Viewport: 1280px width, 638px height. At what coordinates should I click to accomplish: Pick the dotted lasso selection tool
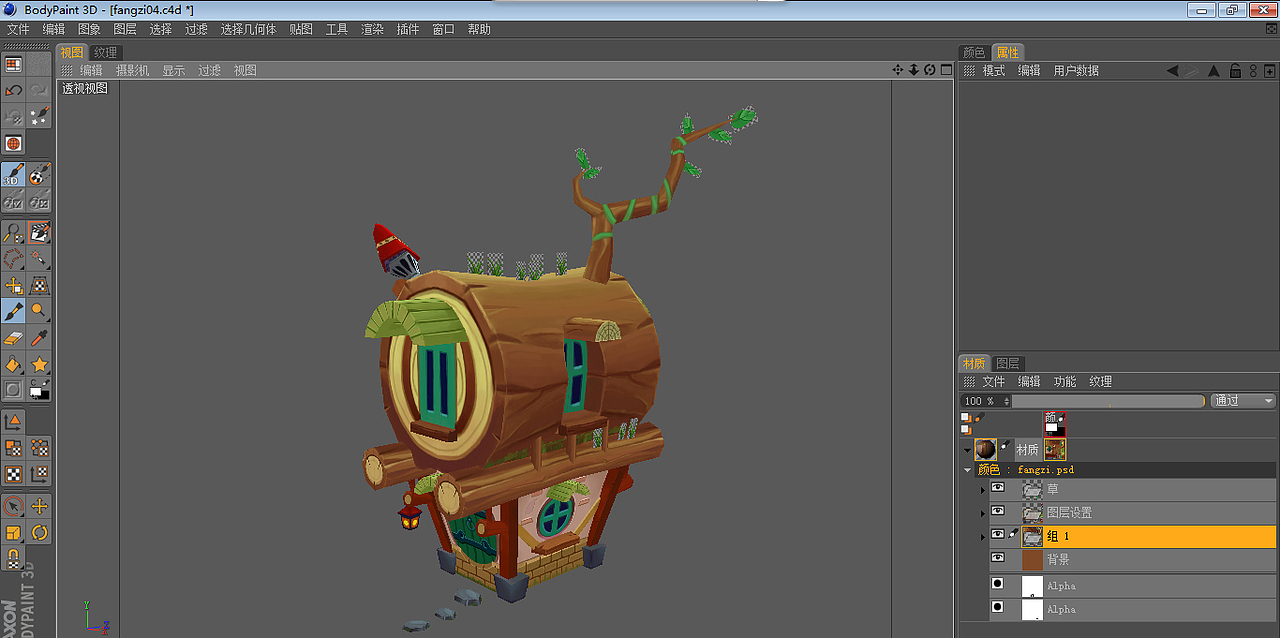tap(13, 259)
